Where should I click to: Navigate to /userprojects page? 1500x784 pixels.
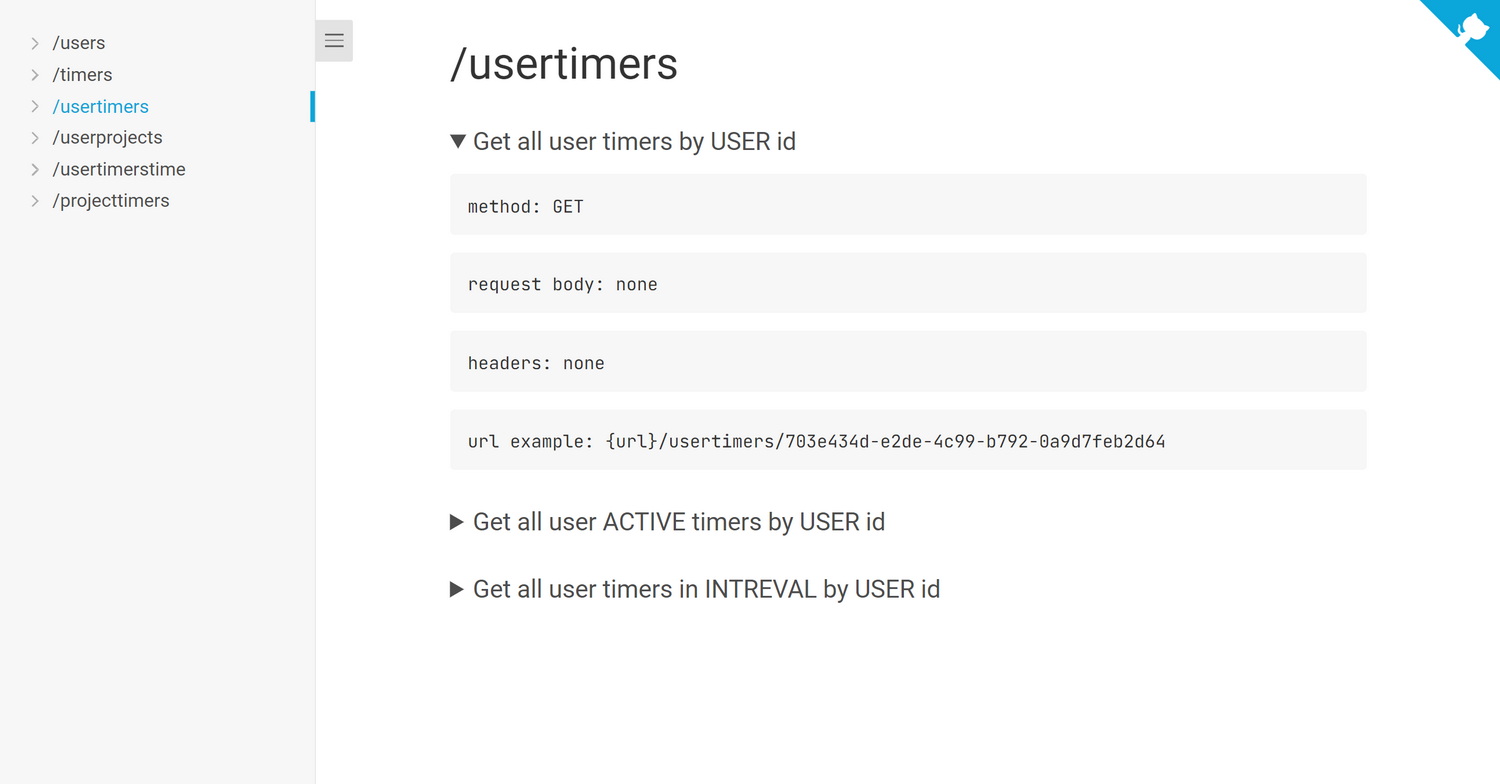point(107,138)
